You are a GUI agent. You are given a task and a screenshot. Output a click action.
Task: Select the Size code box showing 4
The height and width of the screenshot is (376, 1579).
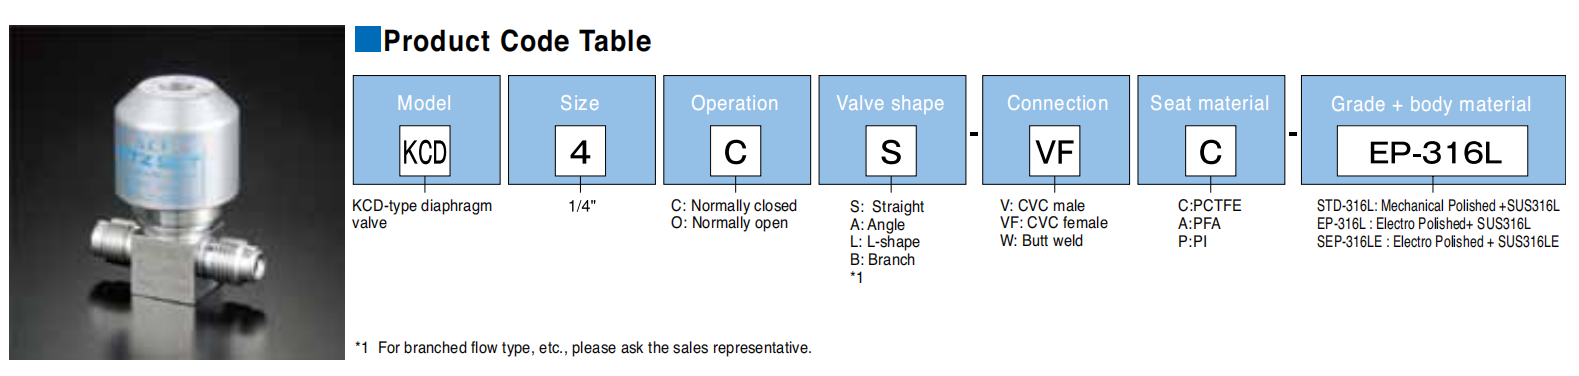580,151
